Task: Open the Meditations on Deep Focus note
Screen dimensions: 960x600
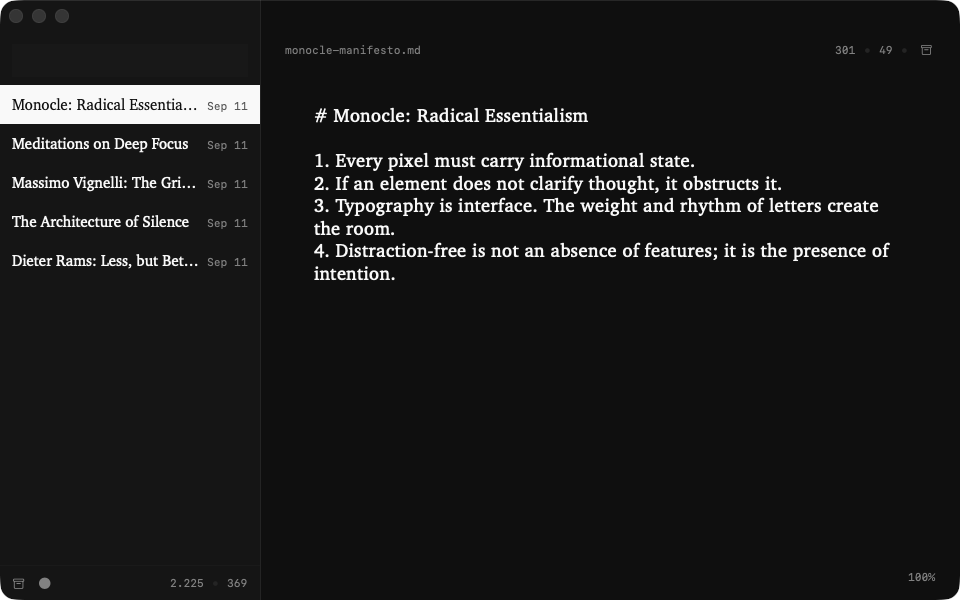Action: point(130,144)
